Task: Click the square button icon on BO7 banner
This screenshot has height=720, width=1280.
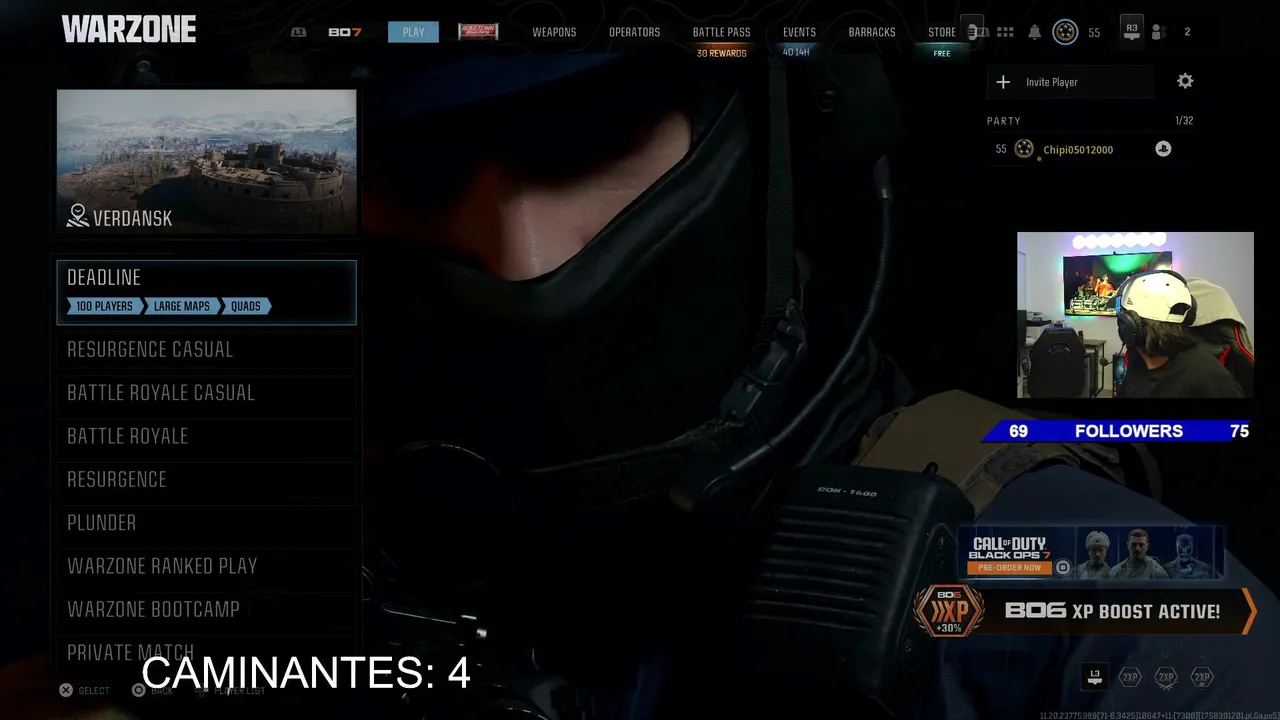Action: click(x=1063, y=567)
